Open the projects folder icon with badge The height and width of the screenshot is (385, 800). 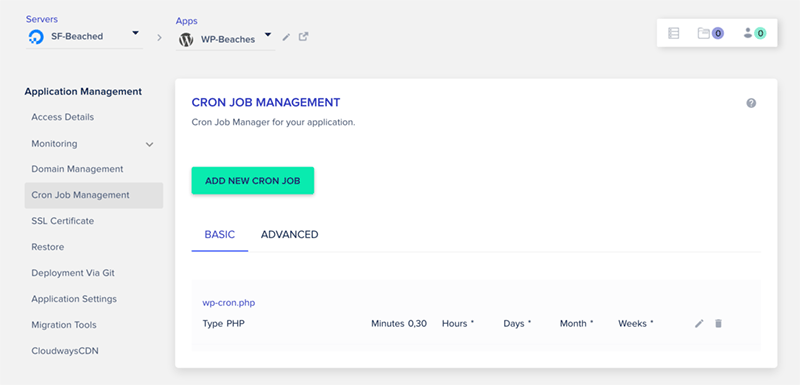tap(711, 33)
